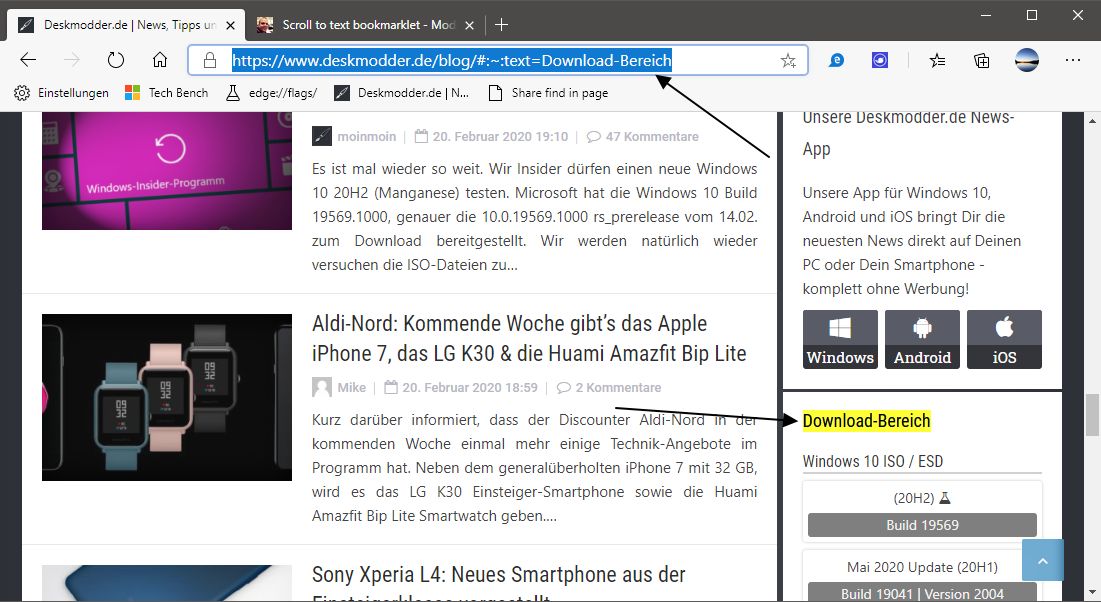Open the Favorites list icon
The width and height of the screenshot is (1101, 602).
[937, 60]
